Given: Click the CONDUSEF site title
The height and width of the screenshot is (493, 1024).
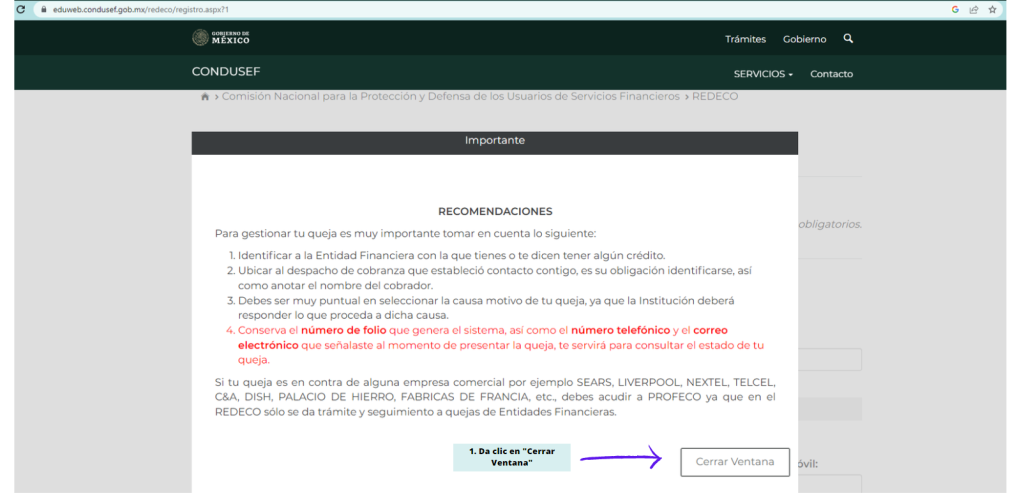Looking at the screenshot, I should (226, 72).
